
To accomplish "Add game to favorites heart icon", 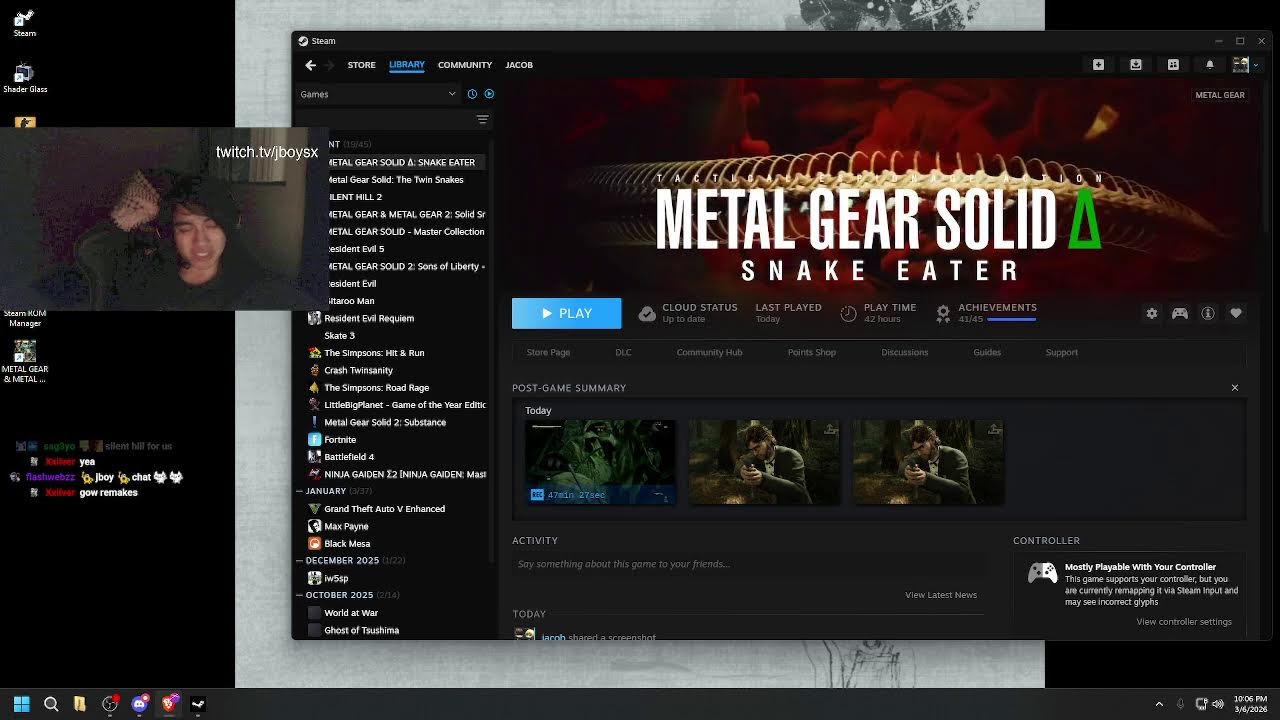I will point(1236,314).
